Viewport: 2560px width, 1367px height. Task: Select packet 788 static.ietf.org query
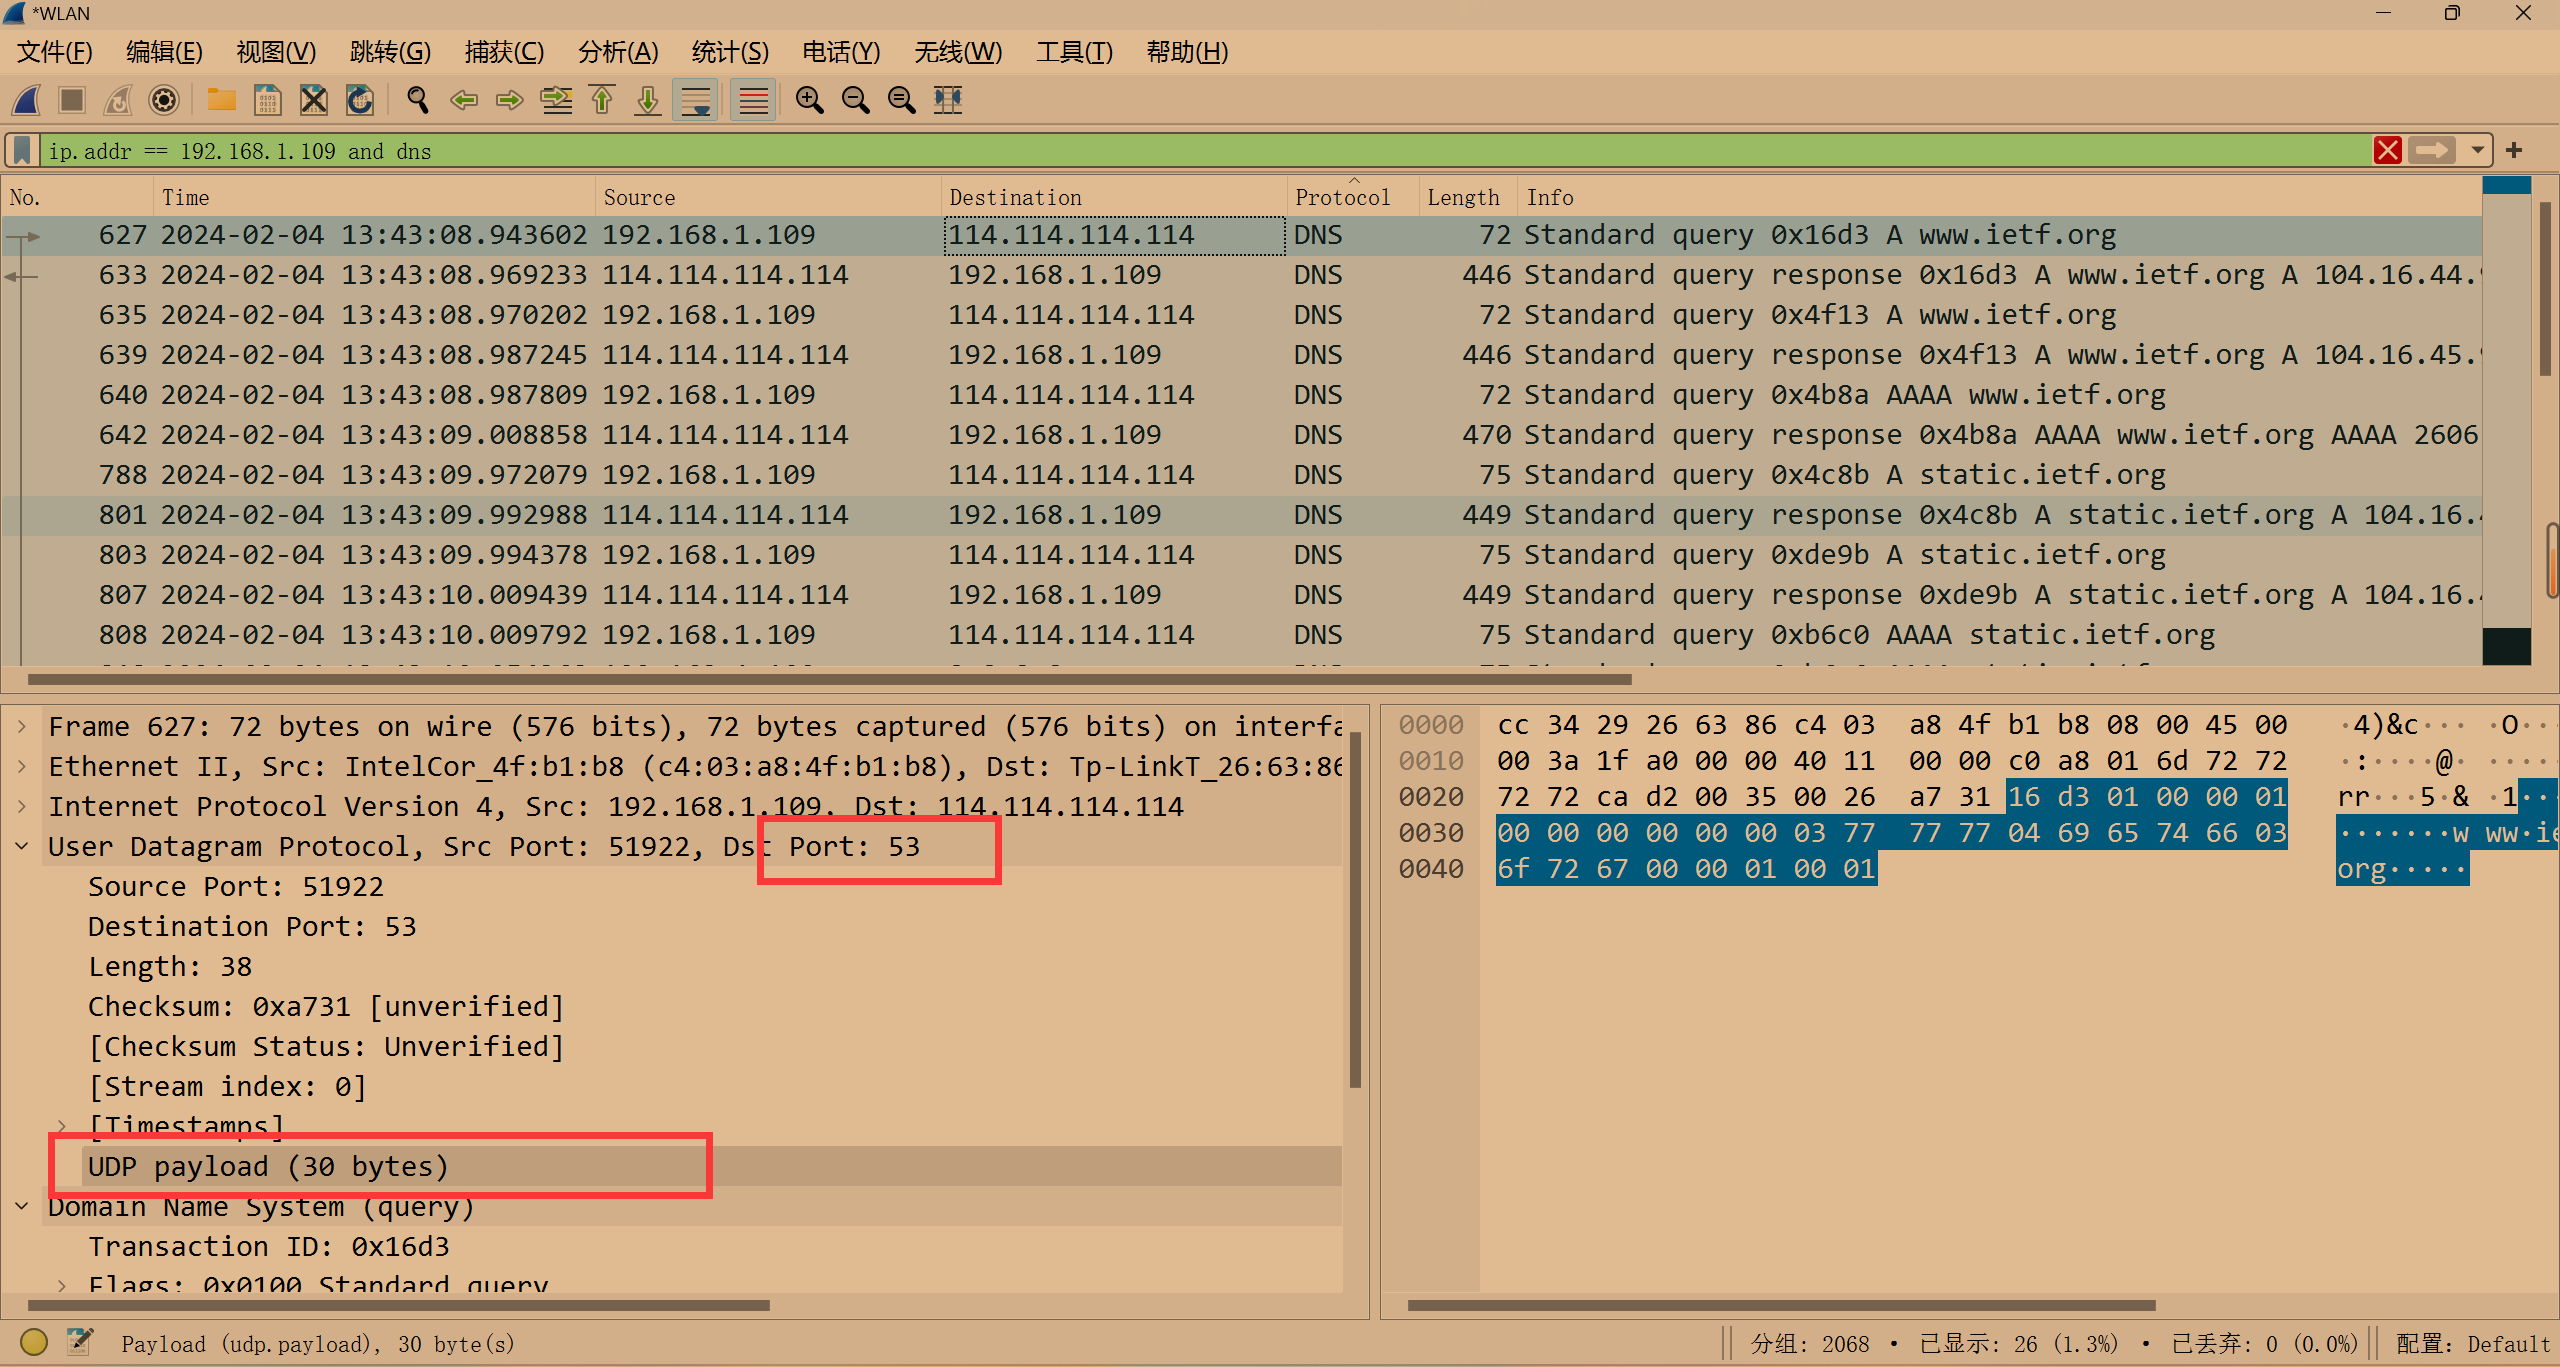point(1242,475)
